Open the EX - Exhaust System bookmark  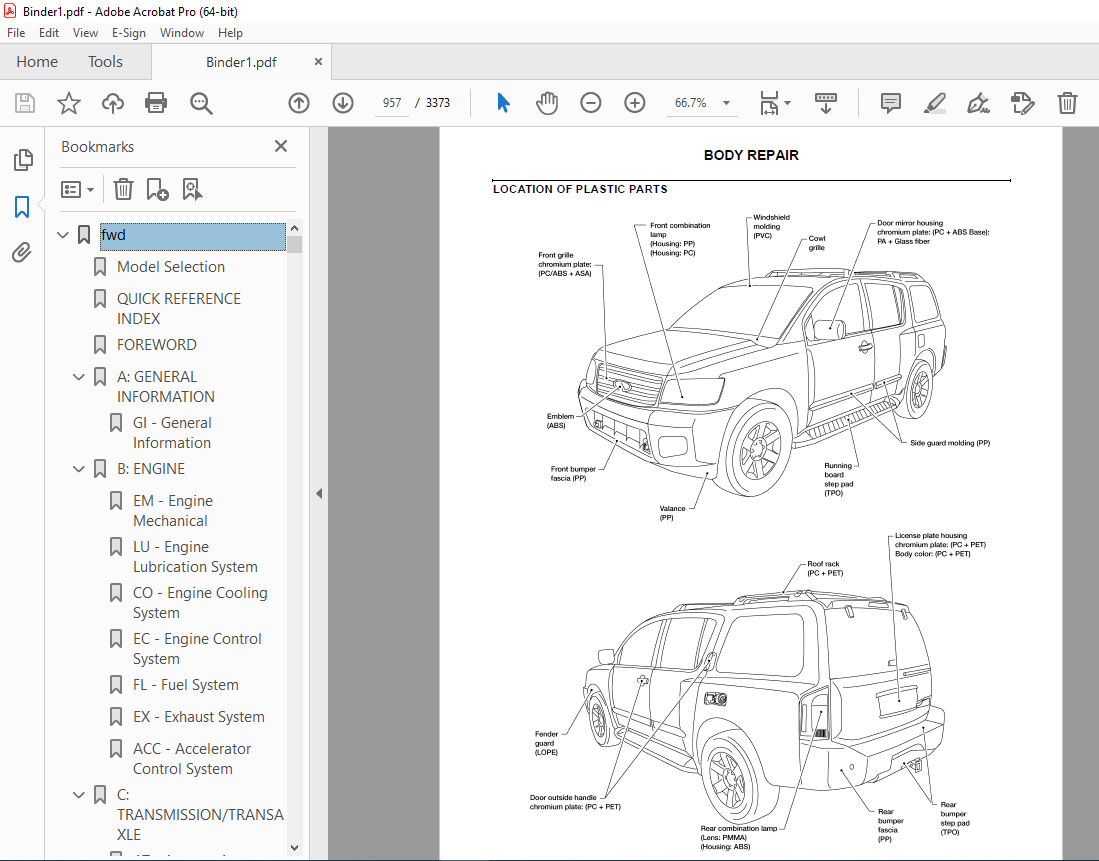199,717
